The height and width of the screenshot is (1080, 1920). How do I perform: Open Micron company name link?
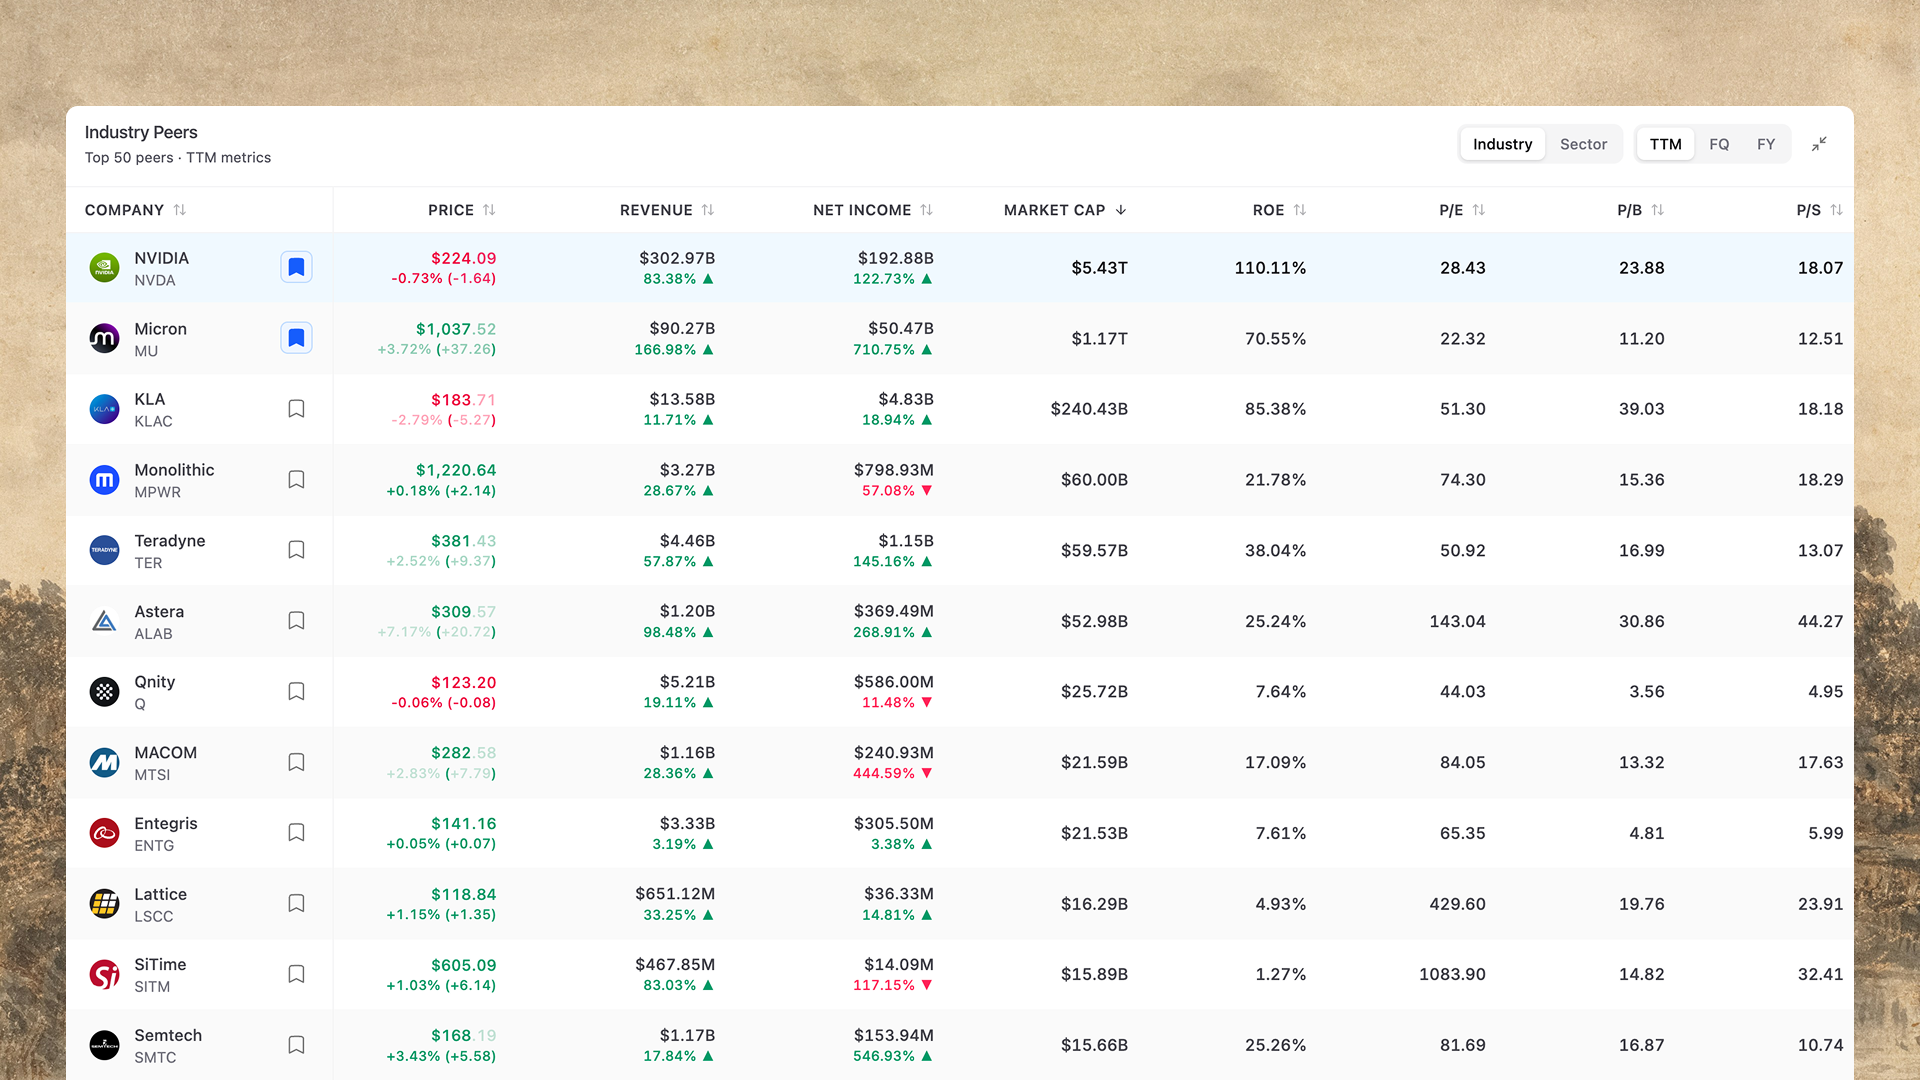(161, 329)
